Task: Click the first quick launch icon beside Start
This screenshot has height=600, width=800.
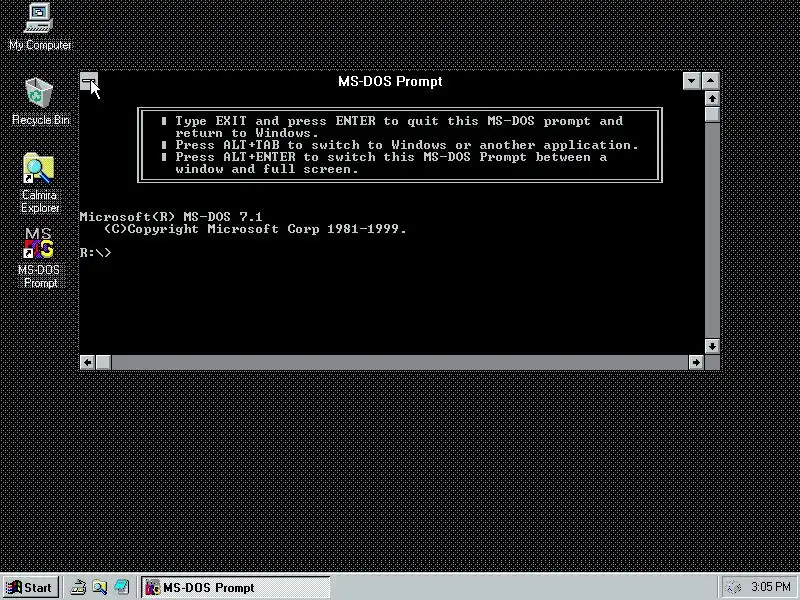Action: click(78, 587)
